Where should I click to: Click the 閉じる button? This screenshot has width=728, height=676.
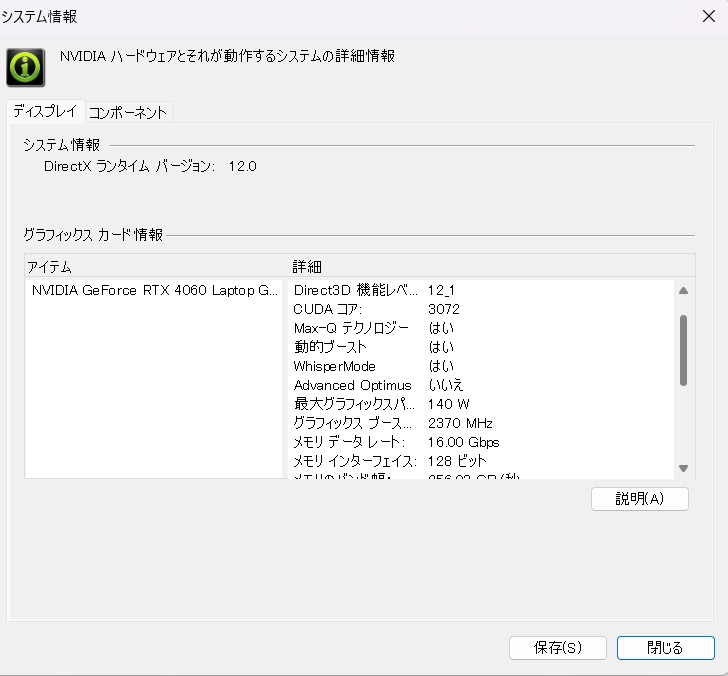[665, 647]
